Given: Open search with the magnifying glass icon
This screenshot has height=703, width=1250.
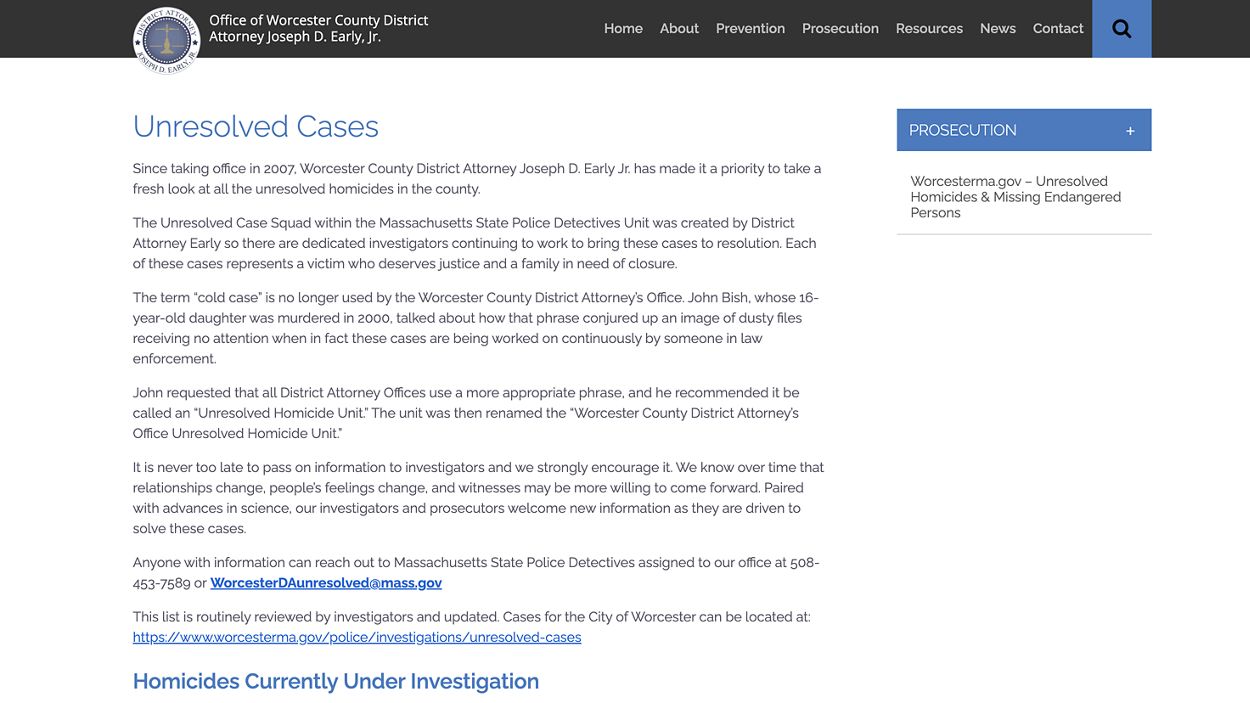Looking at the screenshot, I should [x=1121, y=29].
